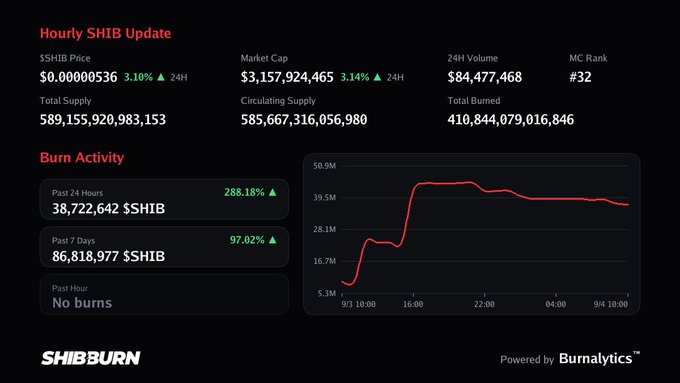680x383 pixels.
Task: Click the 3.14% market cap change
Action: pos(355,77)
